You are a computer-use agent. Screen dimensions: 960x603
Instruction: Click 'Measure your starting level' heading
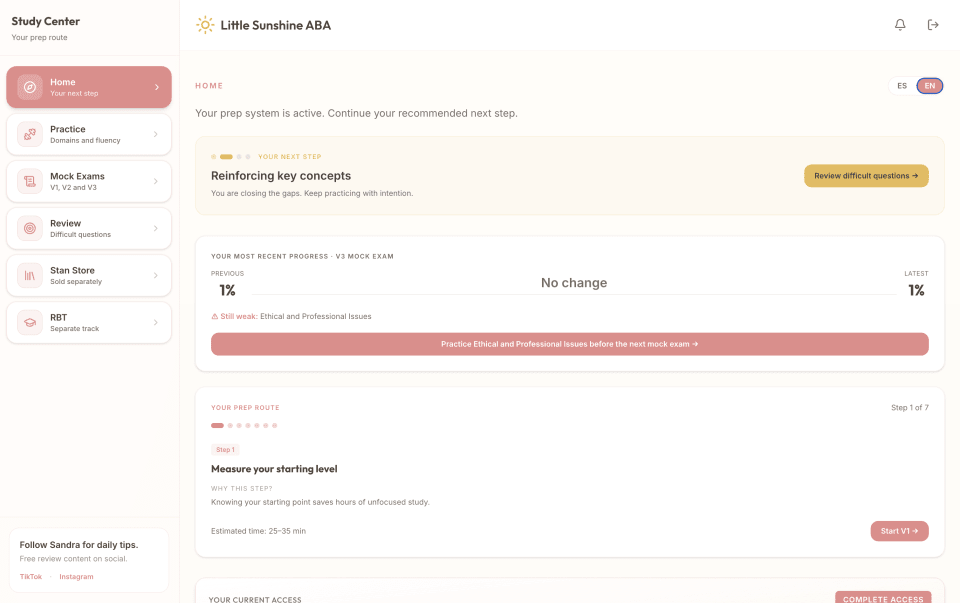[x=274, y=469]
